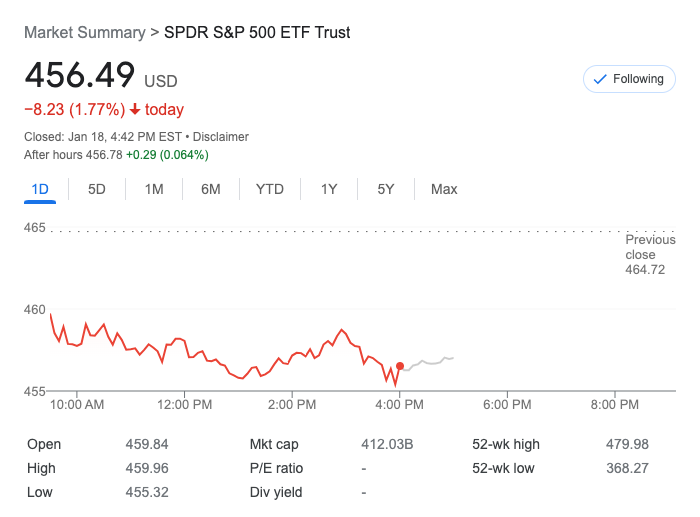The height and width of the screenshot is (517, 700).
Task: Select the YTD tab
Action: (x=270, y=189)
